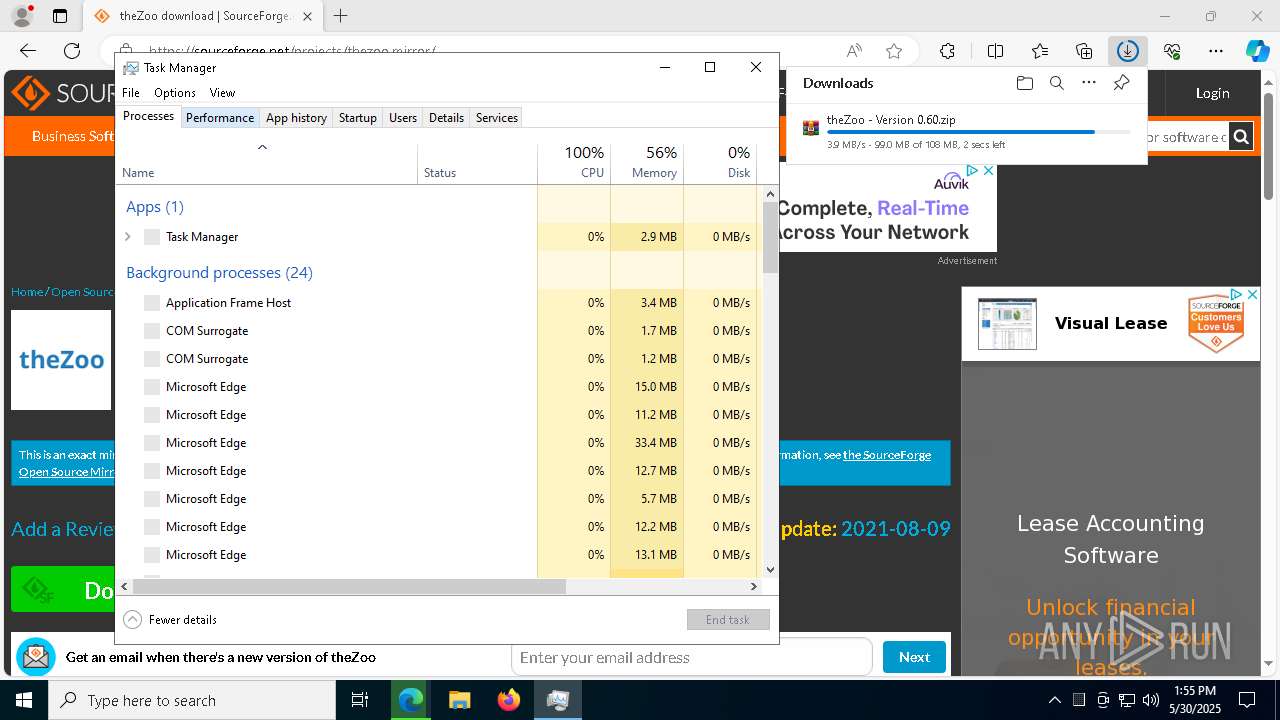Switch to the Startup tab

pos(357,118)
